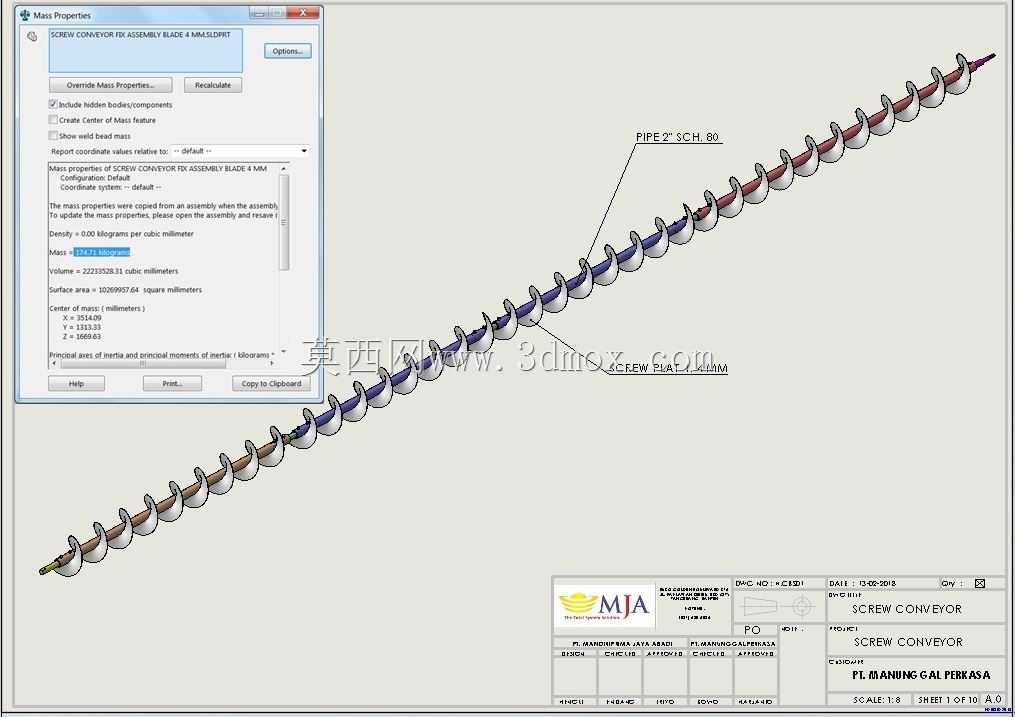Image resolution: width=1015 pixels, height=717 pixels.
Task: Click the results box scroll down arrow
Action: [284, 351]
